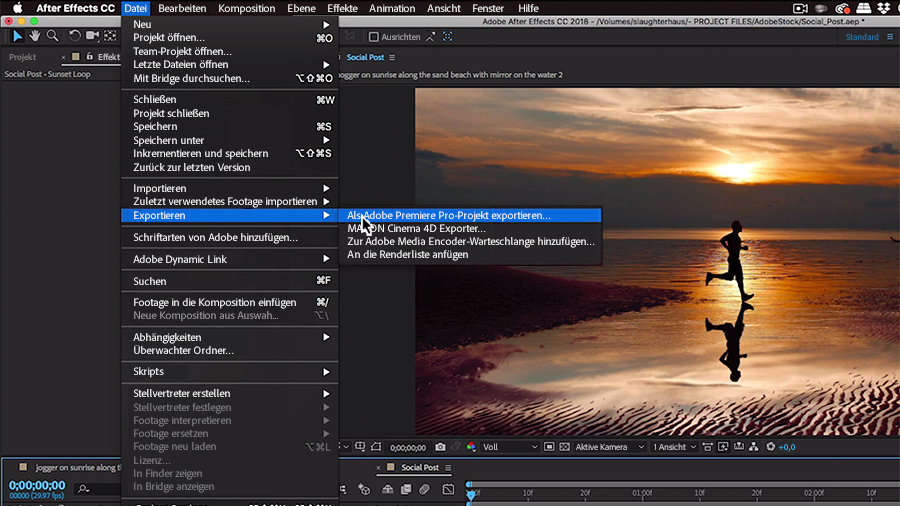The height and width of the screenshot is (506, 900).
Task: Select the Zoom magnifier tool
Action: click(x=52, y=36)
